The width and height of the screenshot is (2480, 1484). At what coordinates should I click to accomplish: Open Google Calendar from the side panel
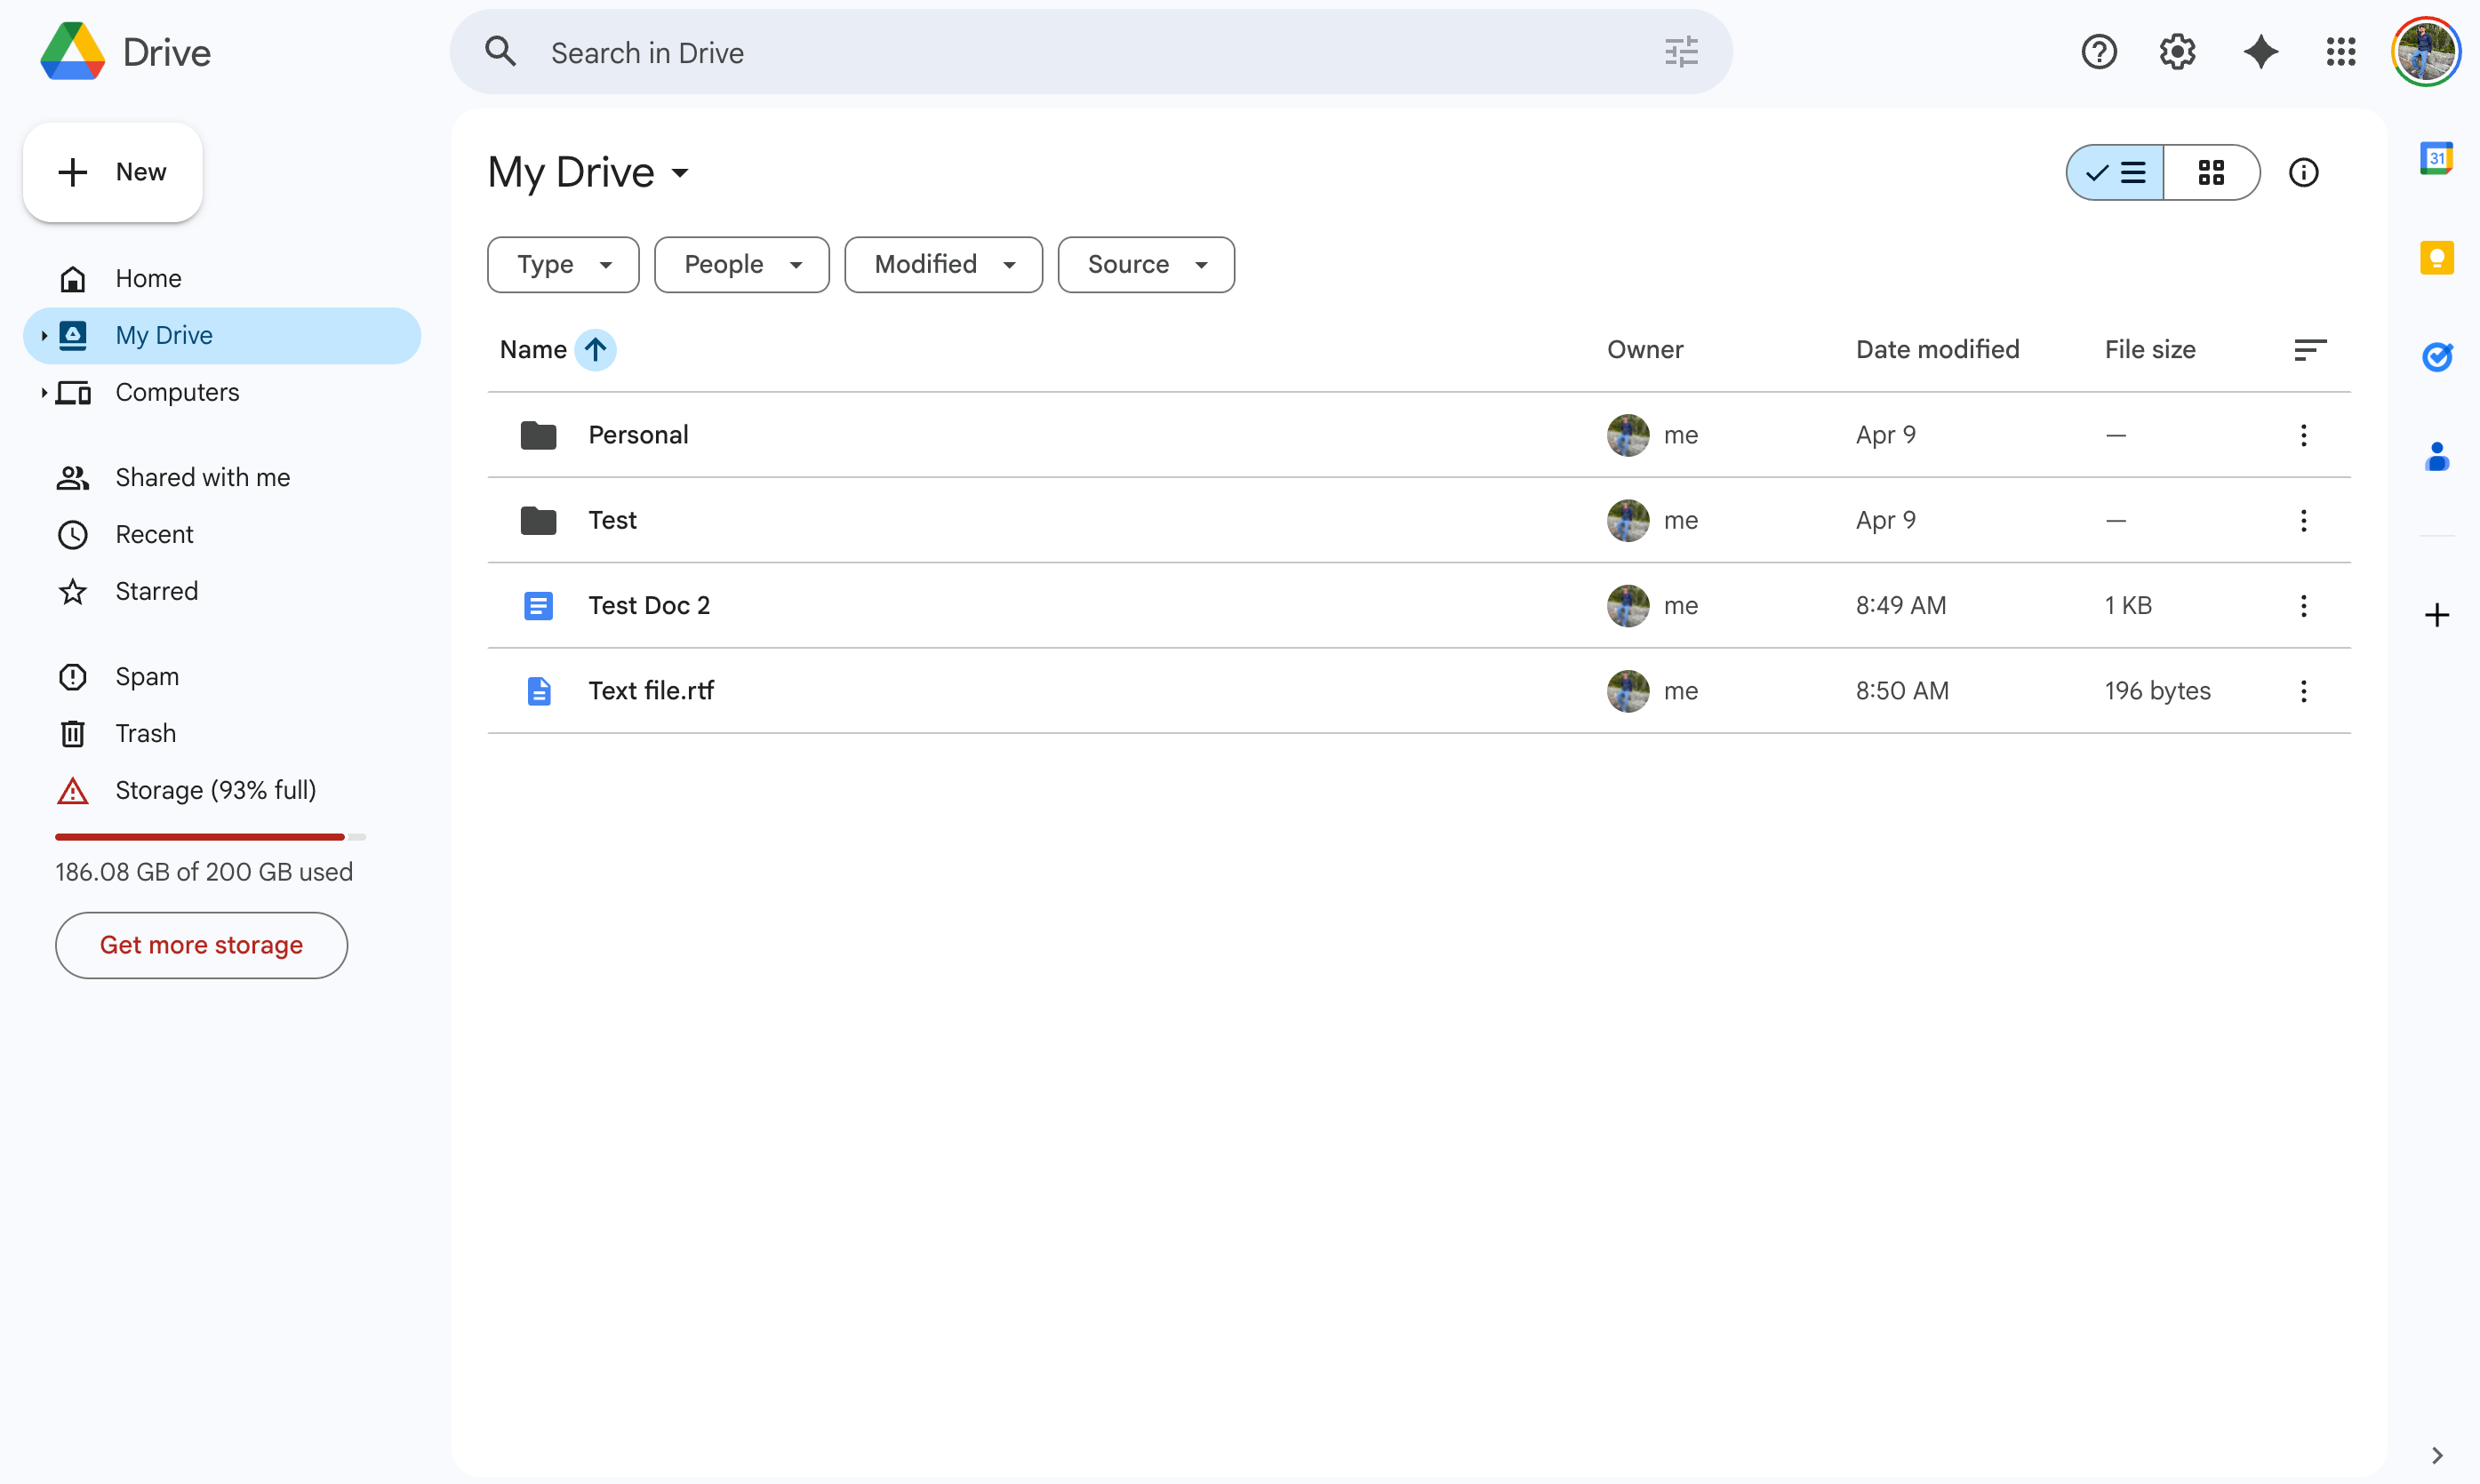click(x=2437, y=157)
